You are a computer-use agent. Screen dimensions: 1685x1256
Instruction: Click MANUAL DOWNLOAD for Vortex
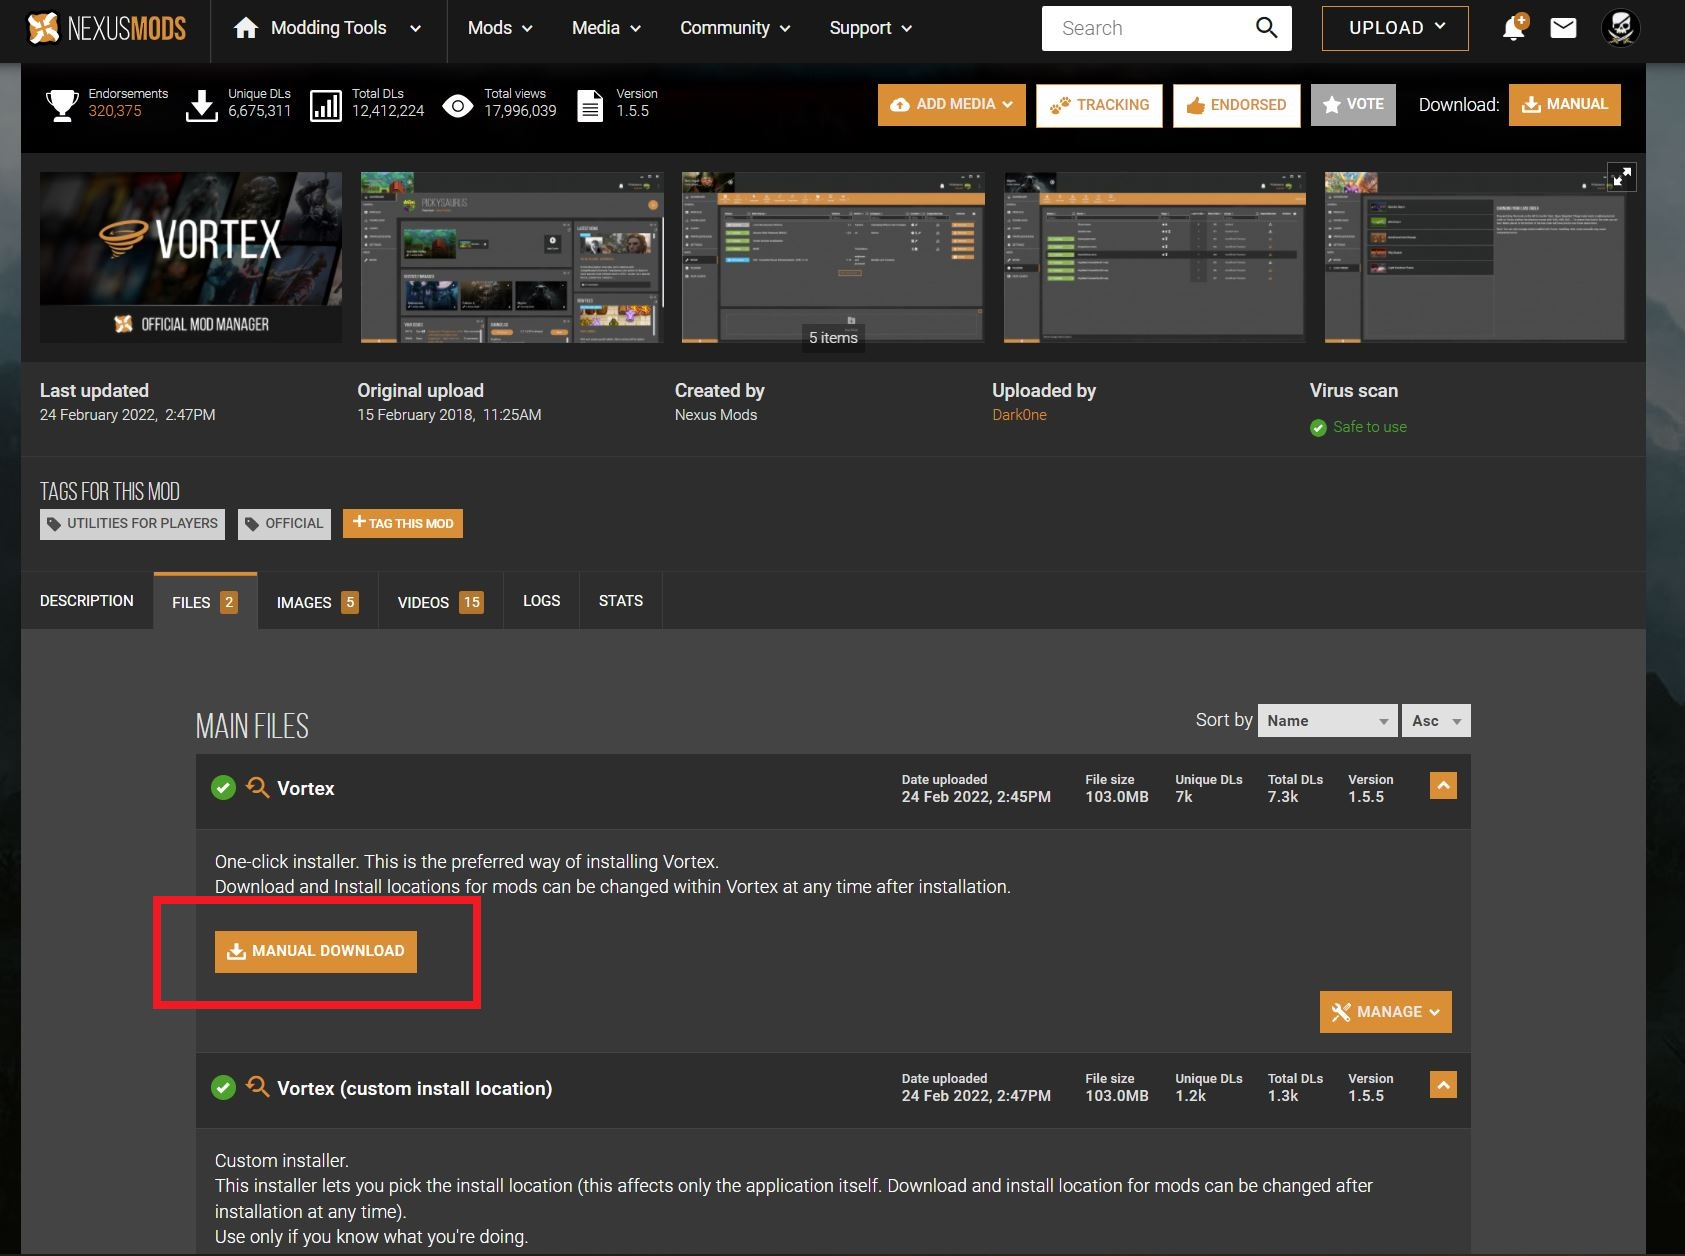pos(316,951)
